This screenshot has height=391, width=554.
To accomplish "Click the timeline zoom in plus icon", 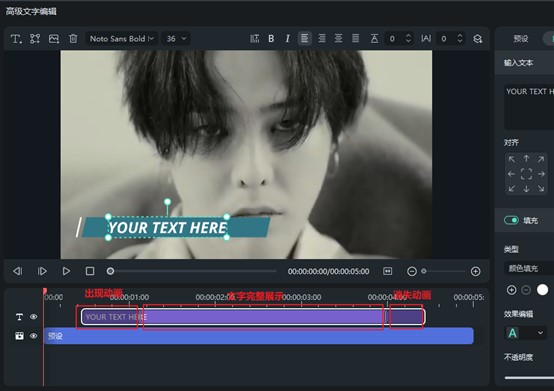I will [476, 271].
